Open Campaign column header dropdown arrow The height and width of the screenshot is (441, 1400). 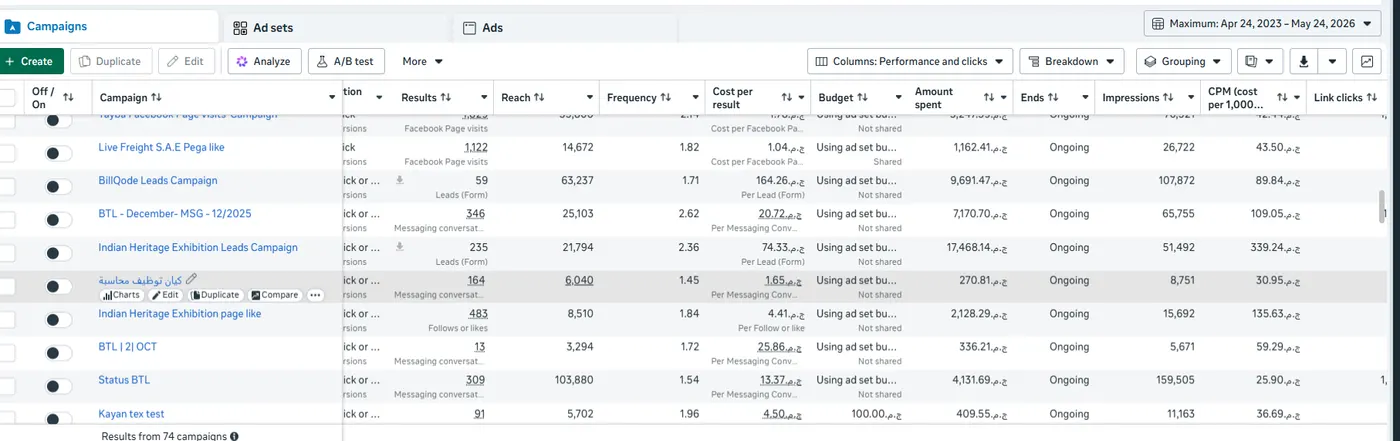(332, 97)
